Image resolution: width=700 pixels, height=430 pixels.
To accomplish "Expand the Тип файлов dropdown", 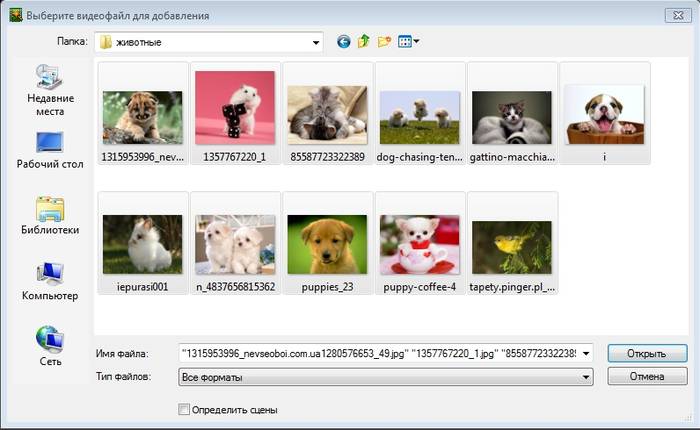I will click(586, 378).
